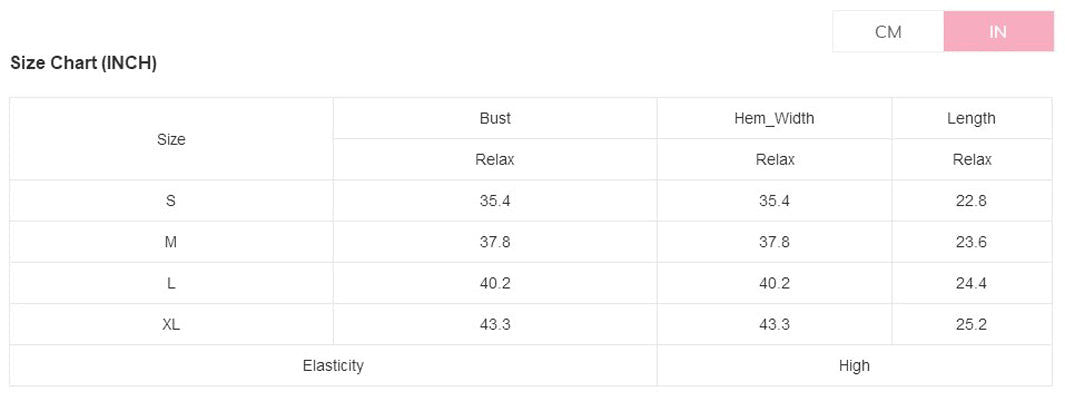Switch size units to CM
This screenshot has width=1065, height=401.
coord(888,32)
